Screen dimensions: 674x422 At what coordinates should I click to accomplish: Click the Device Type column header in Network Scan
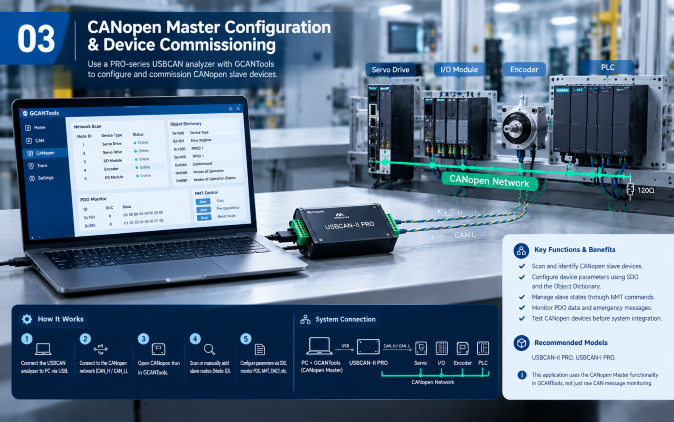click(x=112, y=135)
